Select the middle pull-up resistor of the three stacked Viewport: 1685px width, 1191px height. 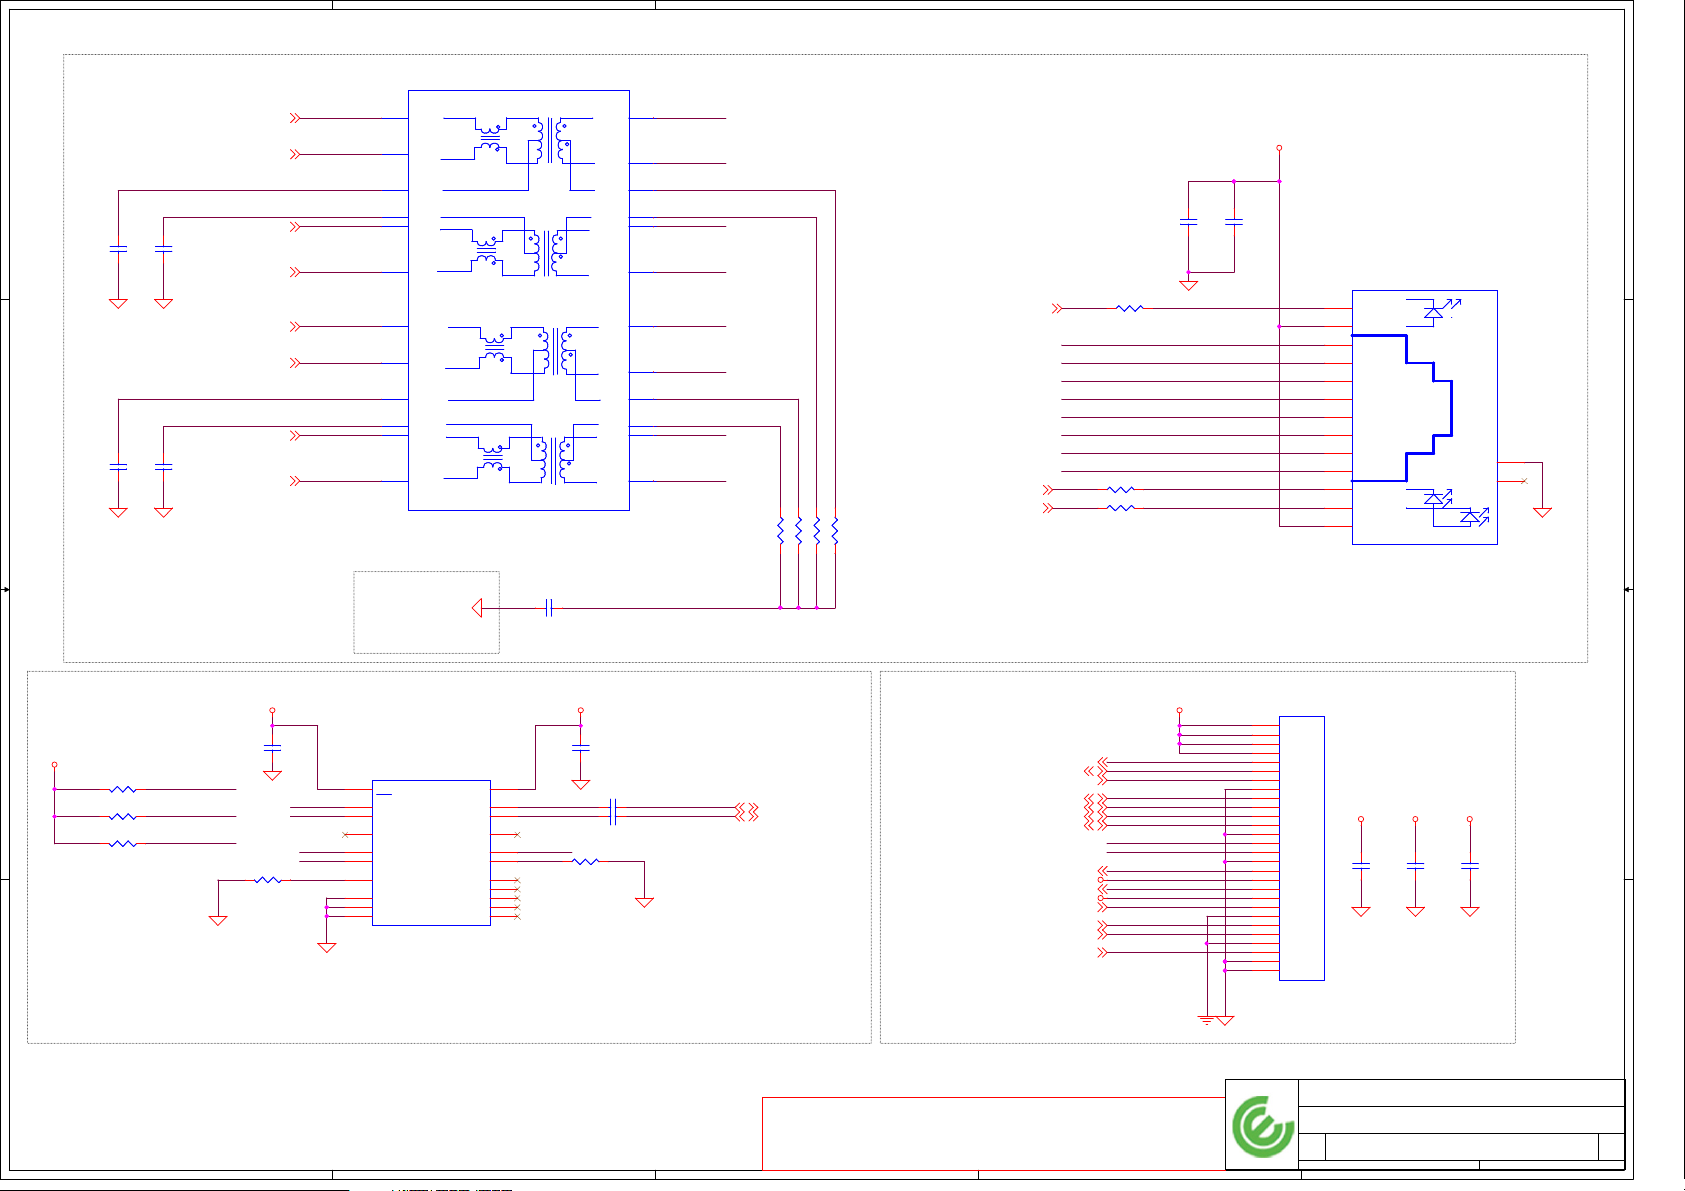click(123, 817)
